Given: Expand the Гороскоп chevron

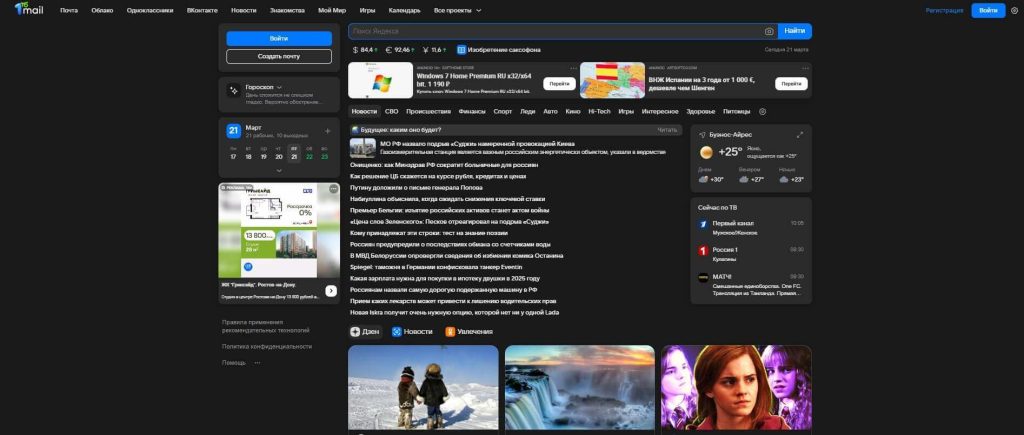Looking at the screenshot, I should [280, 87].
